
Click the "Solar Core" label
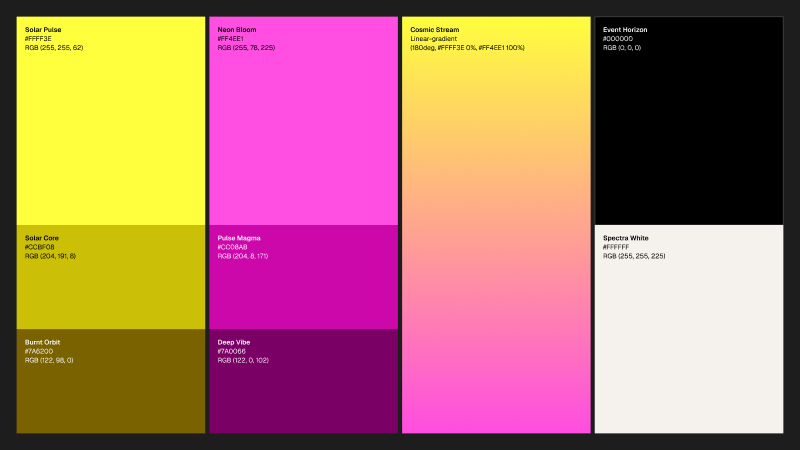[42, 238]
